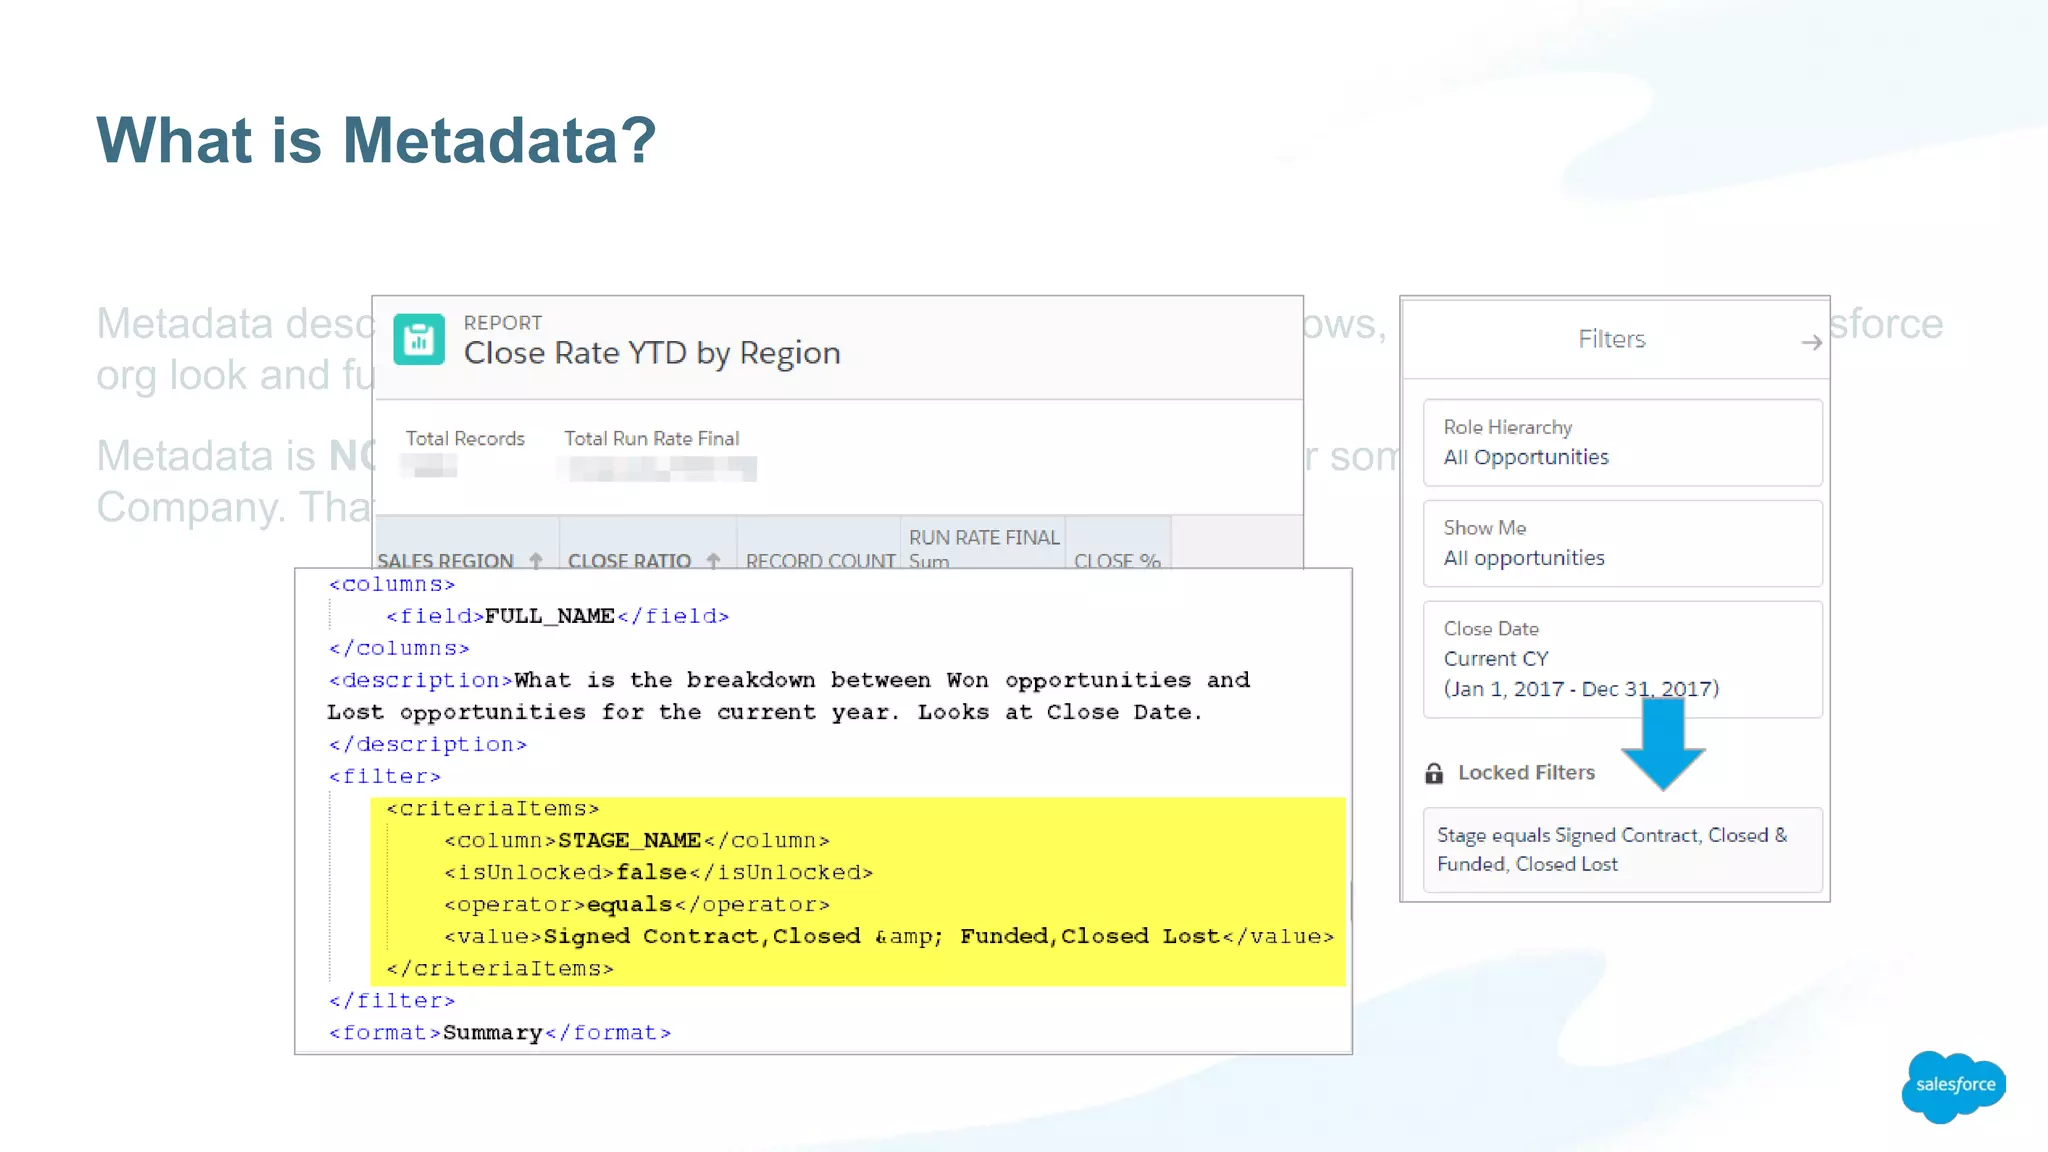
Task: Click the value Signed Contract line in XML
Action: 889,936
